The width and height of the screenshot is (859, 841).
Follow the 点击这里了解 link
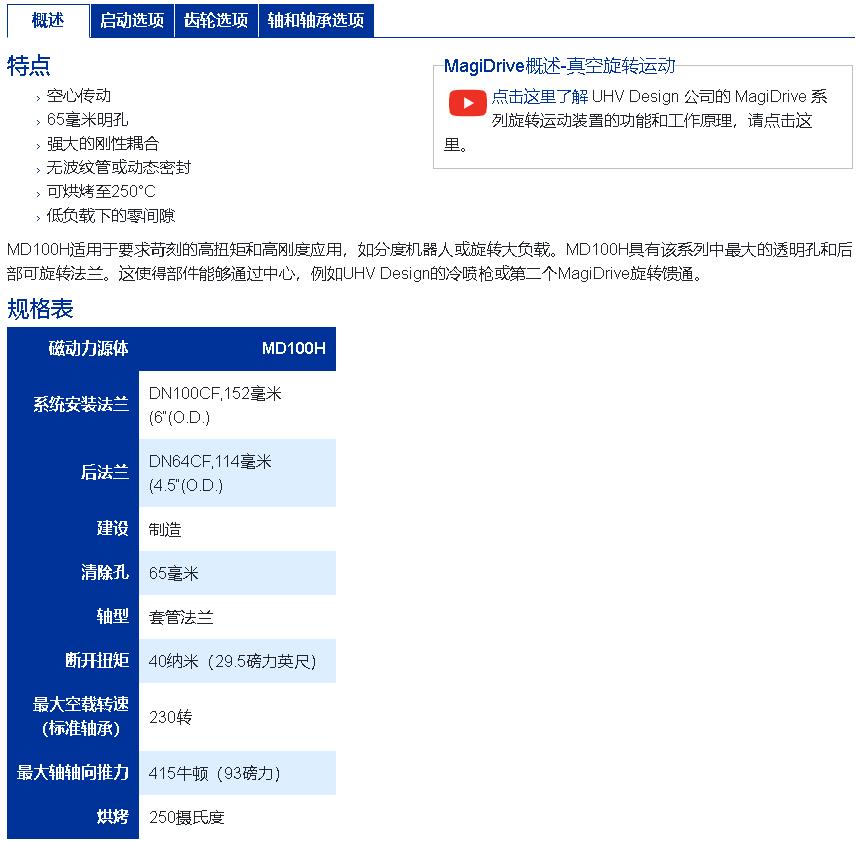(540, 96)
